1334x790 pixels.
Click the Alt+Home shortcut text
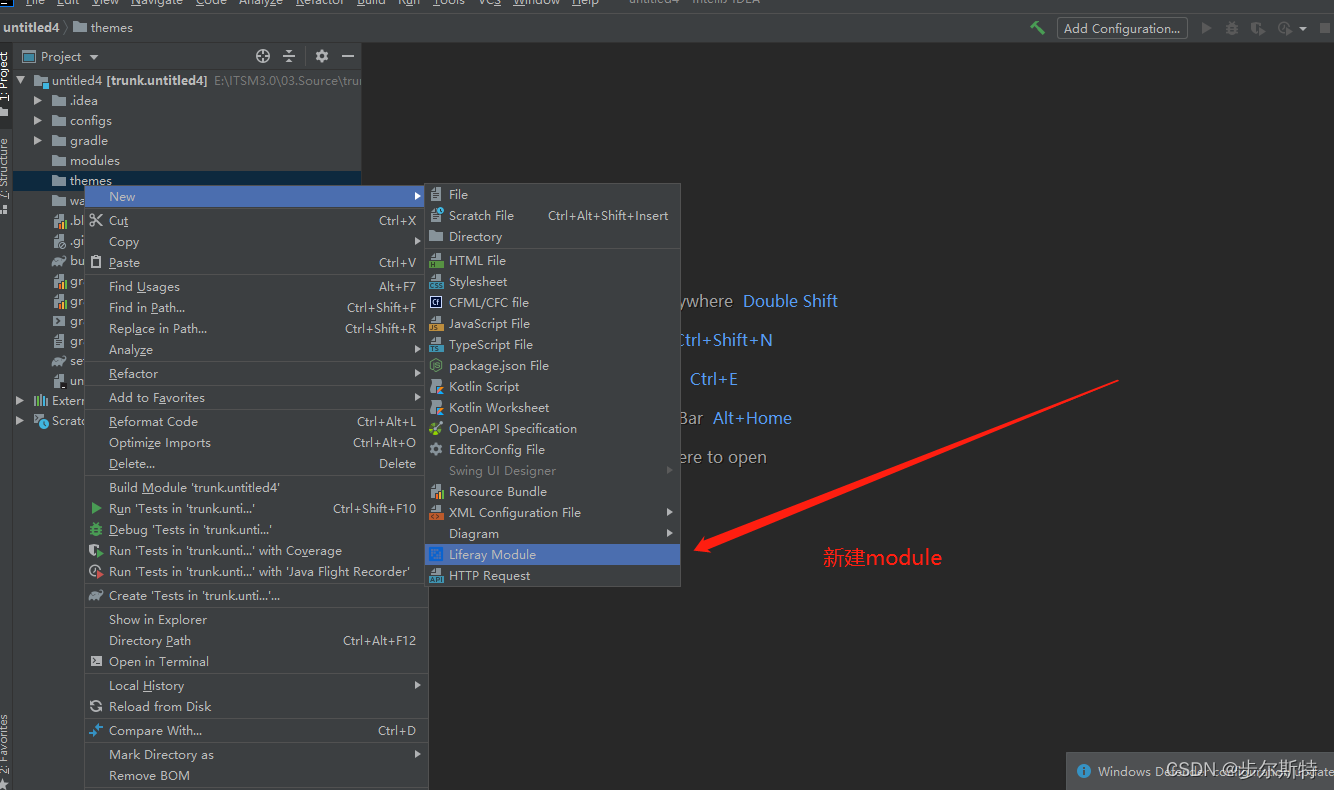pyautogui.click(x=752, y=418)
